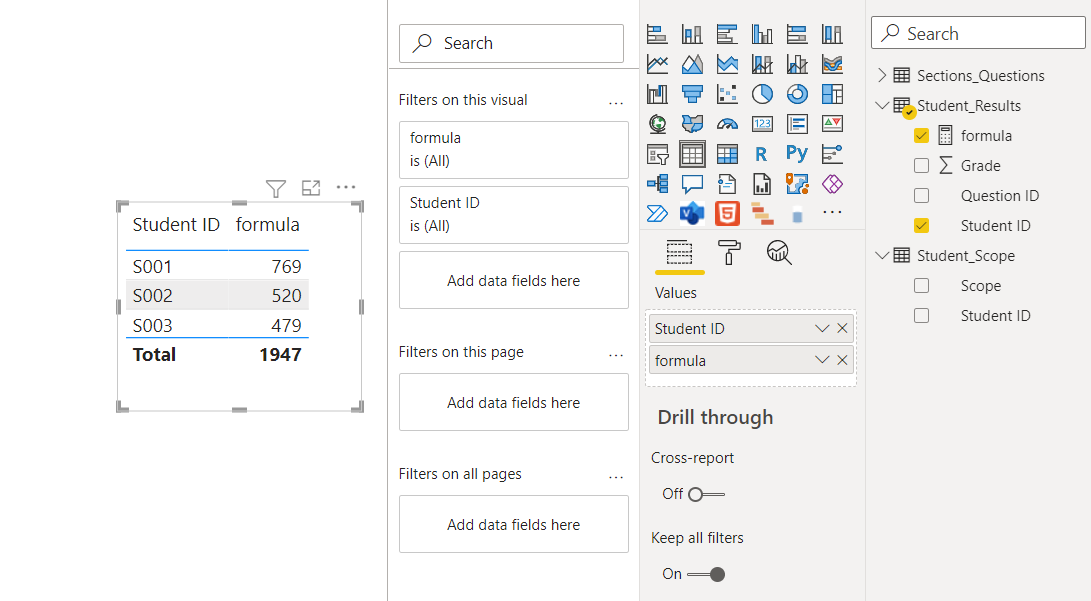This screenshot has height=601, width=1091.
Task: Select the Power Automate visual
Action: (657, 214)
